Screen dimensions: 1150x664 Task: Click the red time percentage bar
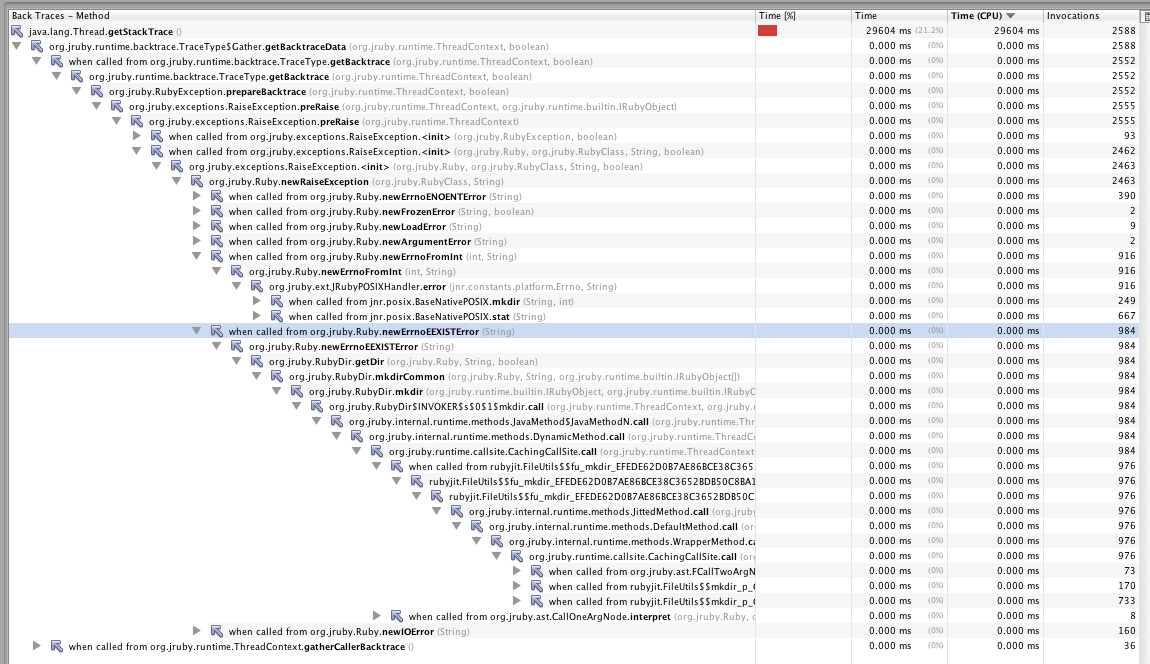(x=767, y=31)
